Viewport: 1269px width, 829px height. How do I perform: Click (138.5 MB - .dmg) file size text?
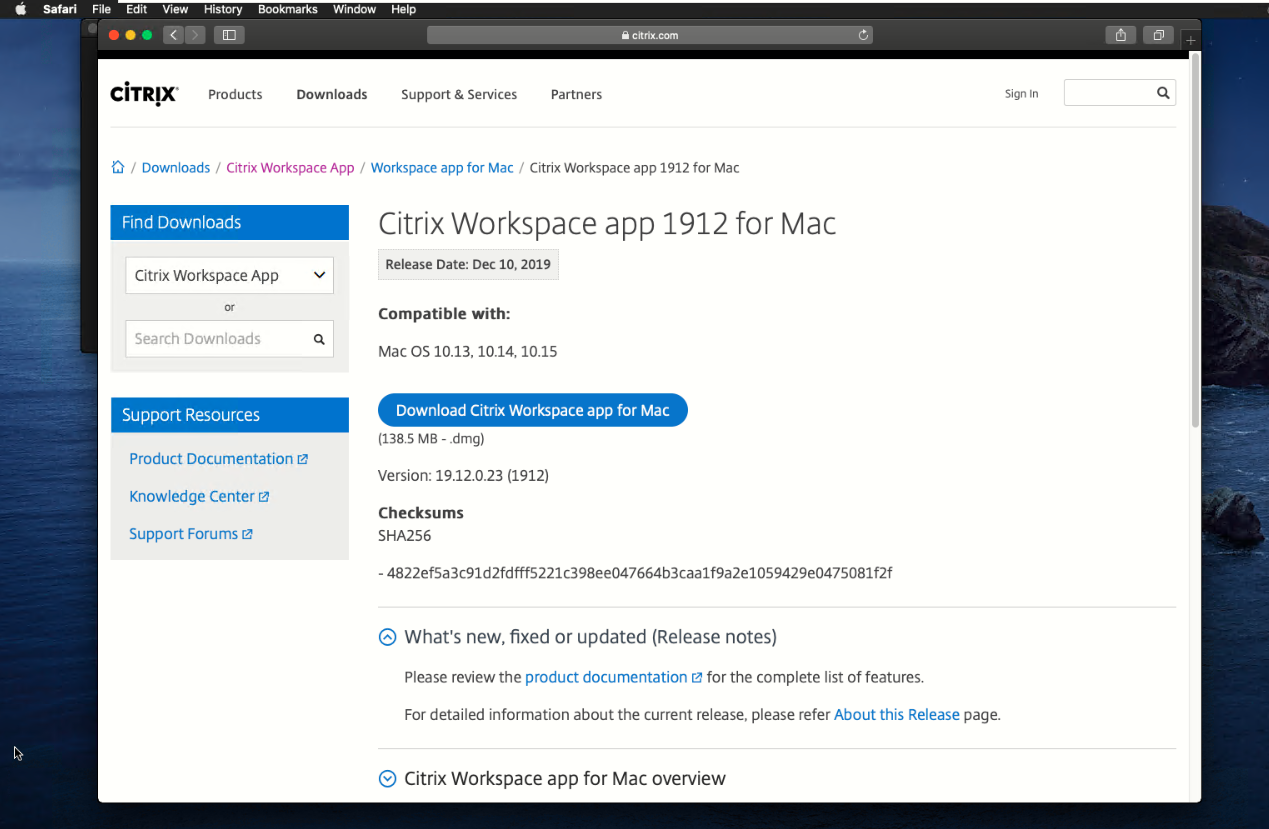(x=431, y=439)
